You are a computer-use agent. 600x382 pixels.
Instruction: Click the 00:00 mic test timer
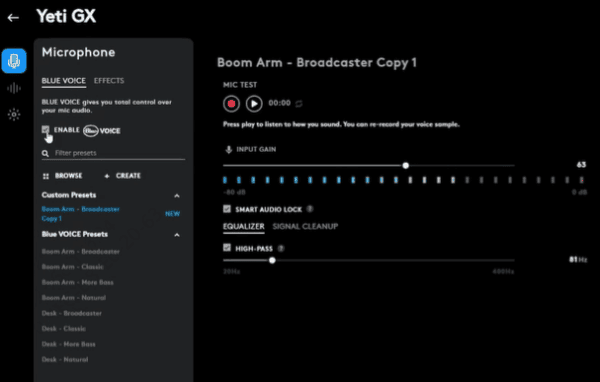279,103
